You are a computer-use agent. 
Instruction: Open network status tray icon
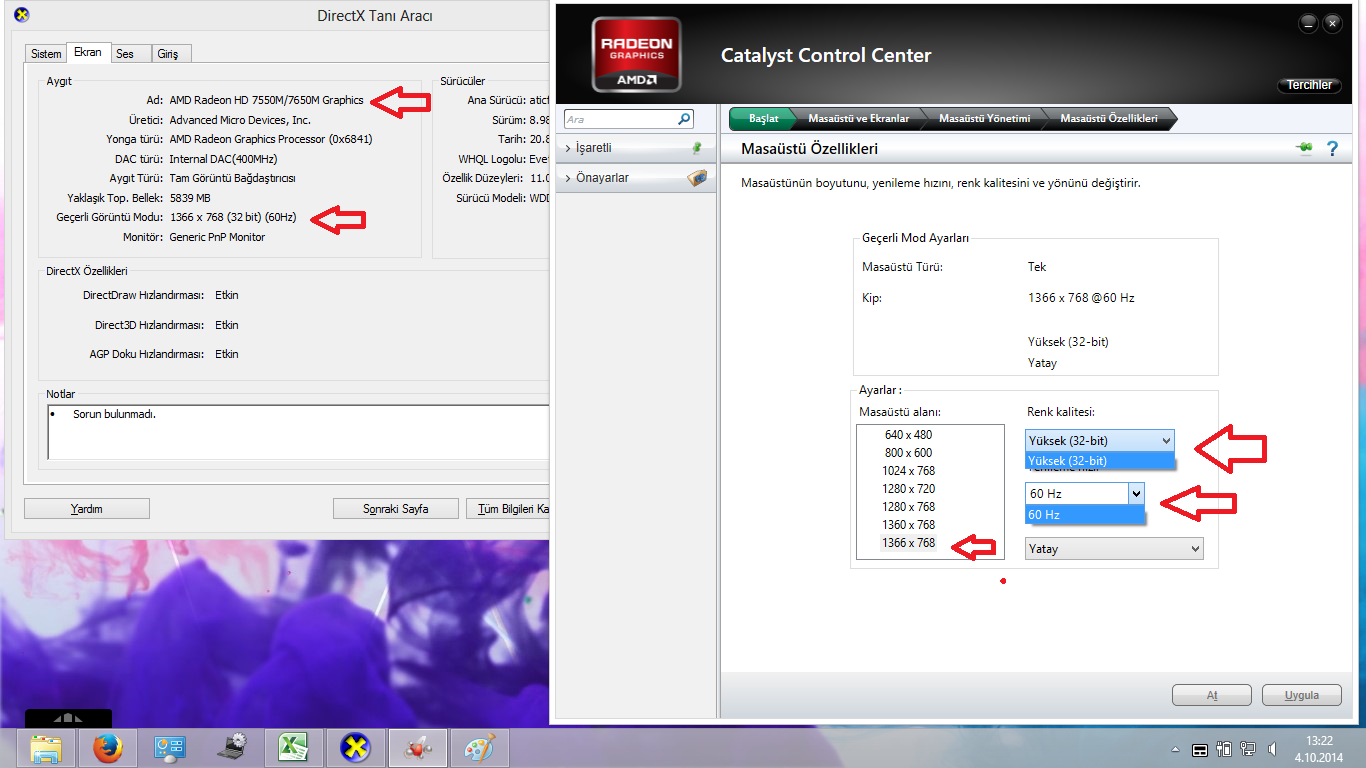(1248, 748)
